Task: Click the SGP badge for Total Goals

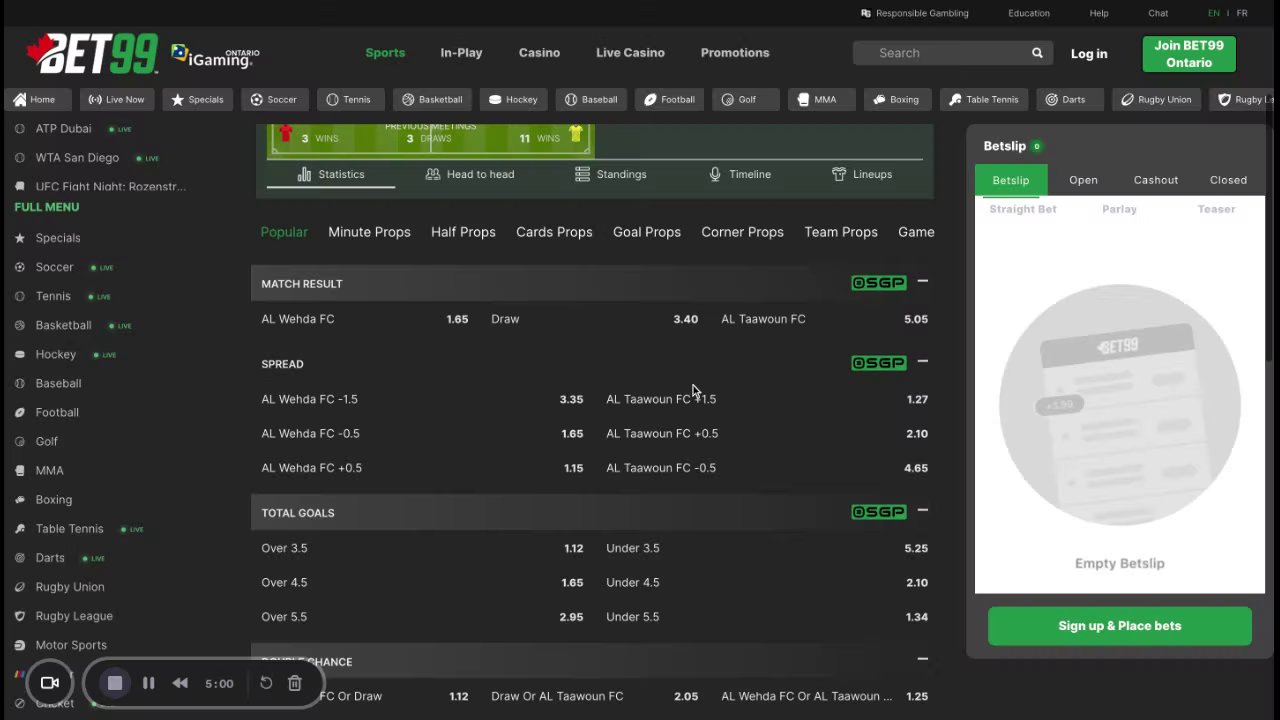Action: (x=878, y=512)
